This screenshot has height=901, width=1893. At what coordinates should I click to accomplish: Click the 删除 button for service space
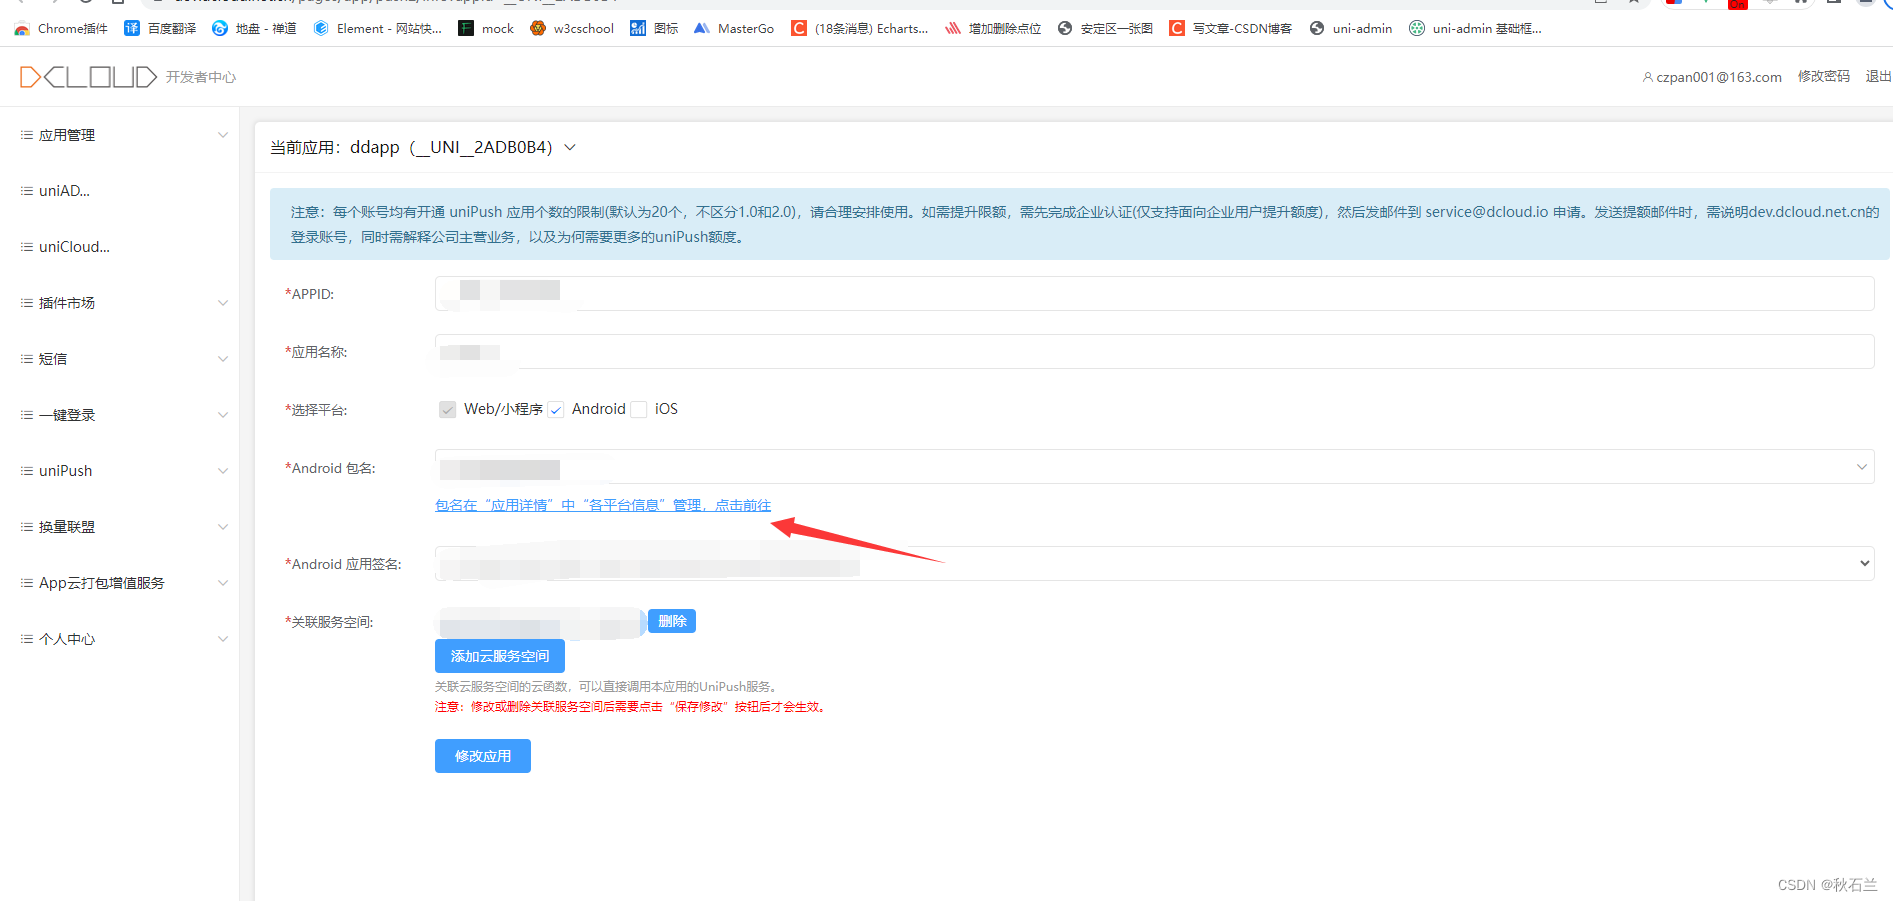pyautogui.click(x=672, y=621)
